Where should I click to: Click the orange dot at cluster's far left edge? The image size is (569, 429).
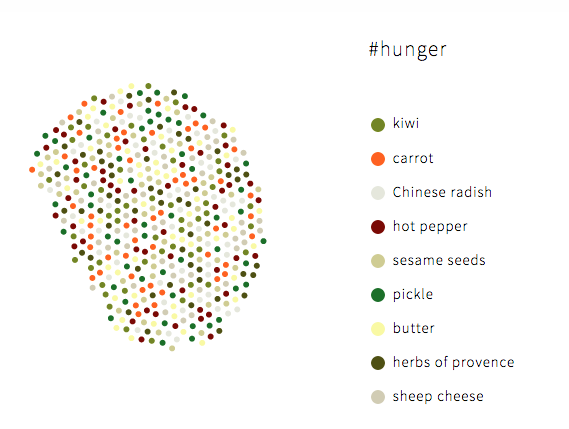coord(32,169)
